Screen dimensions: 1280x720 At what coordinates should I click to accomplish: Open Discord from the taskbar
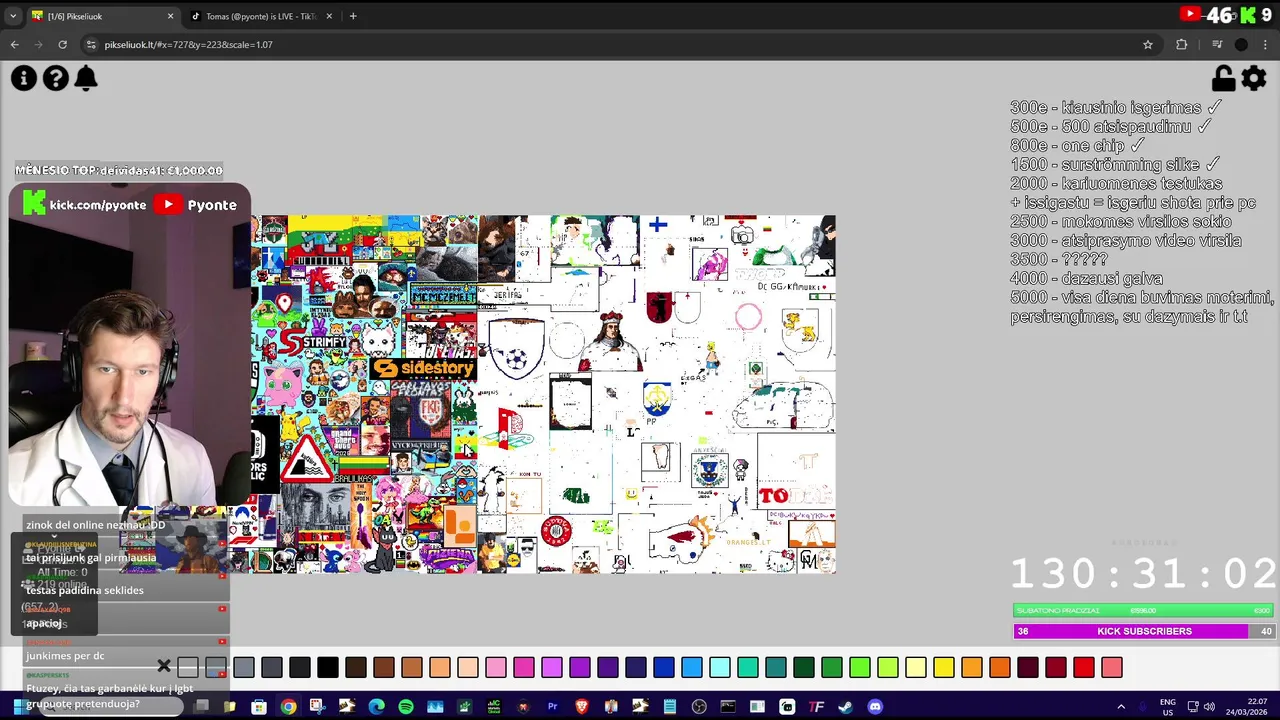pyautogui.click(x=875, y=707)
